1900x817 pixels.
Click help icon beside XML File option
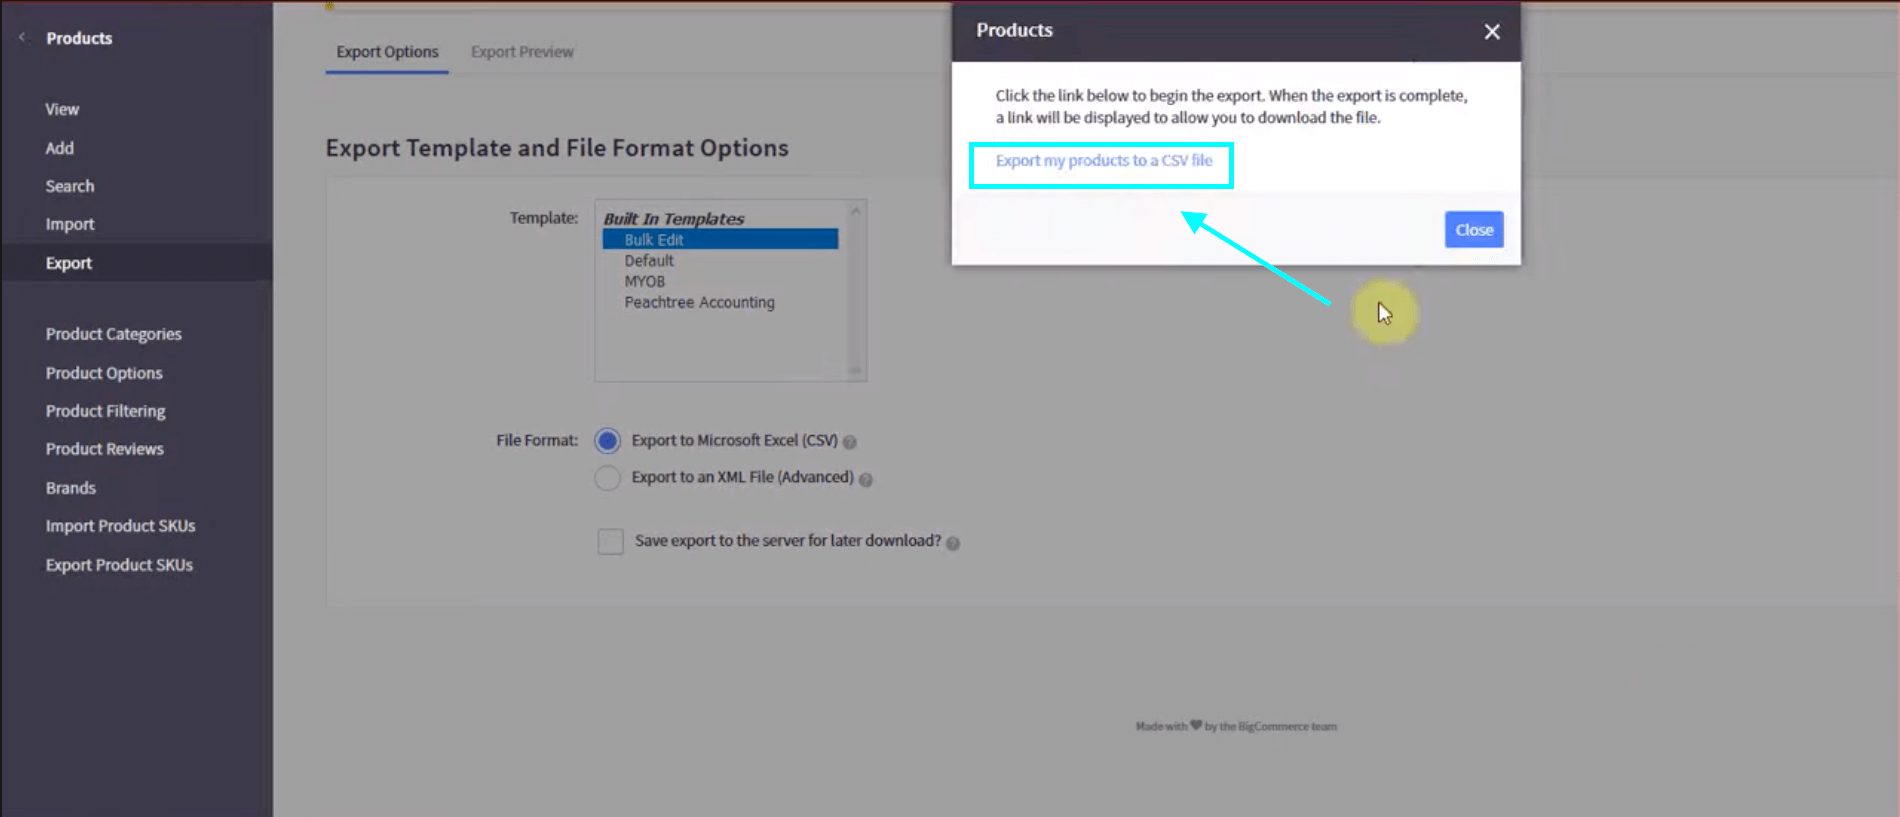point(866,480)
